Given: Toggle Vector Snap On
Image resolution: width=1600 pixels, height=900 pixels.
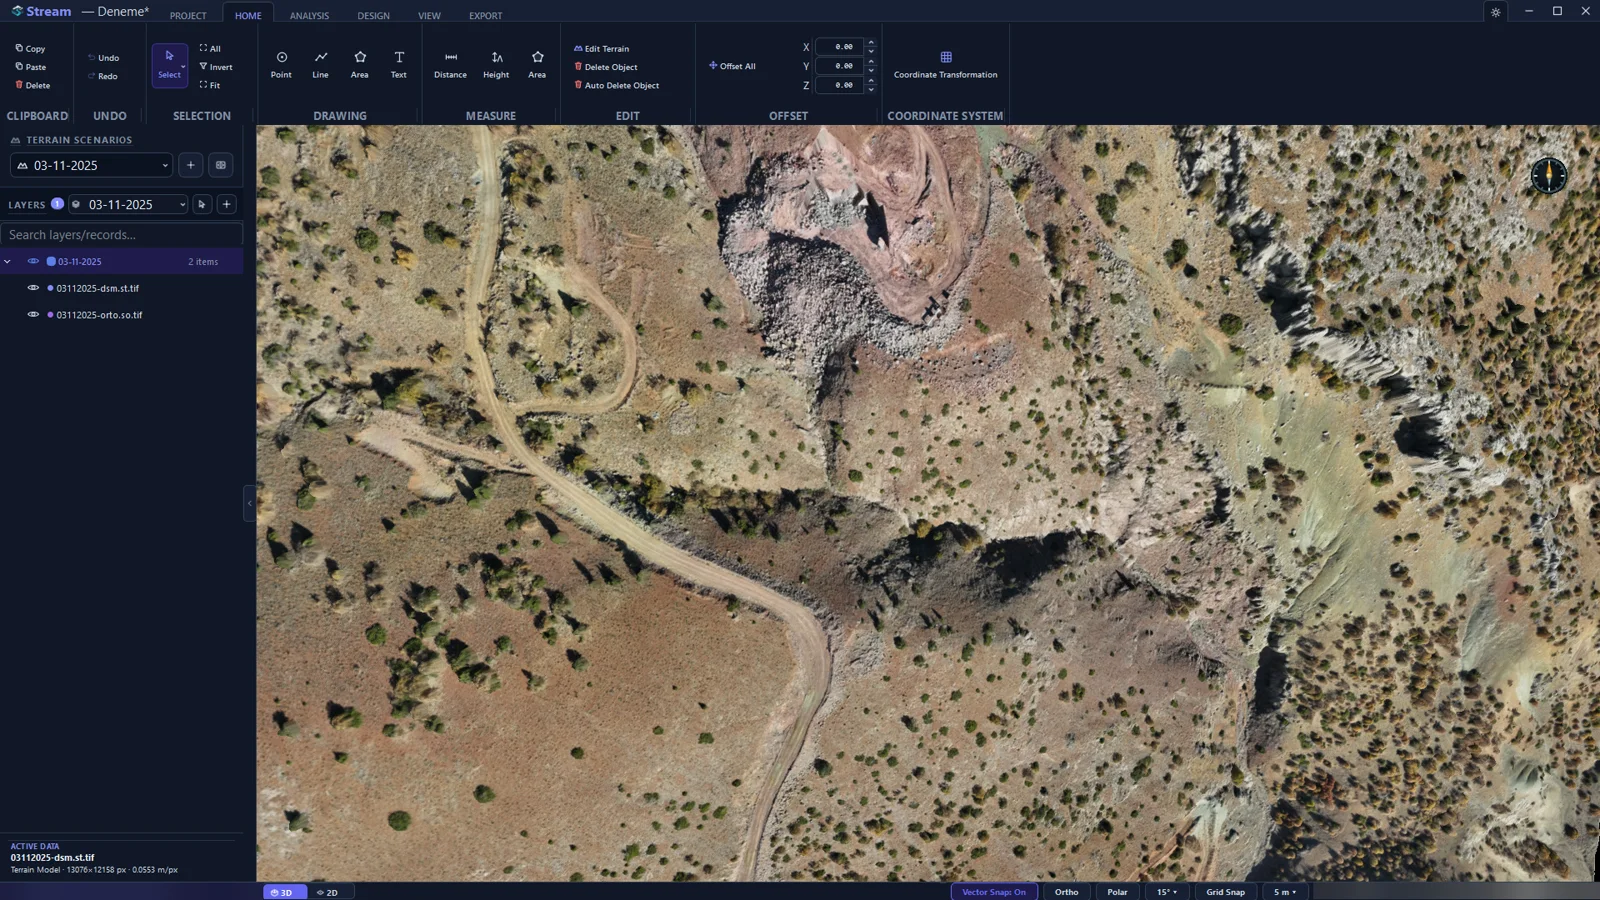Looking at the screenshot, I should click(x=994, y=892).
